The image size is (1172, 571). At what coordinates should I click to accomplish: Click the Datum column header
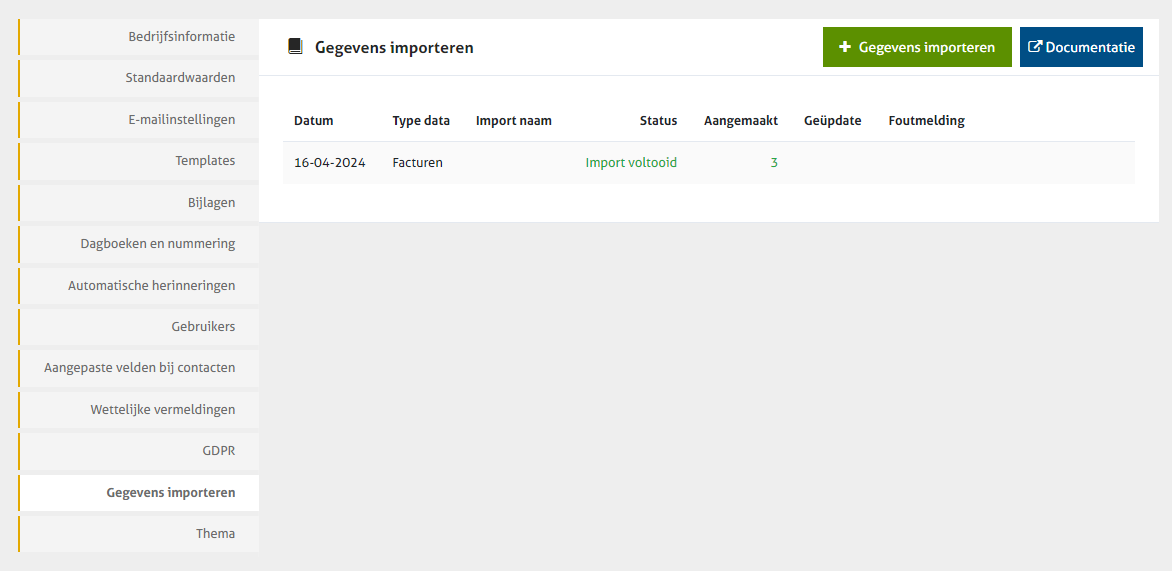pyautogui.click(x=313, y=121)
